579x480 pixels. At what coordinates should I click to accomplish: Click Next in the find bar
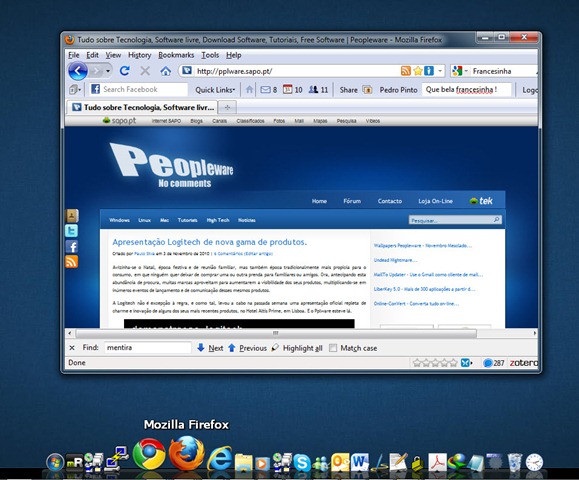point(210,348)
